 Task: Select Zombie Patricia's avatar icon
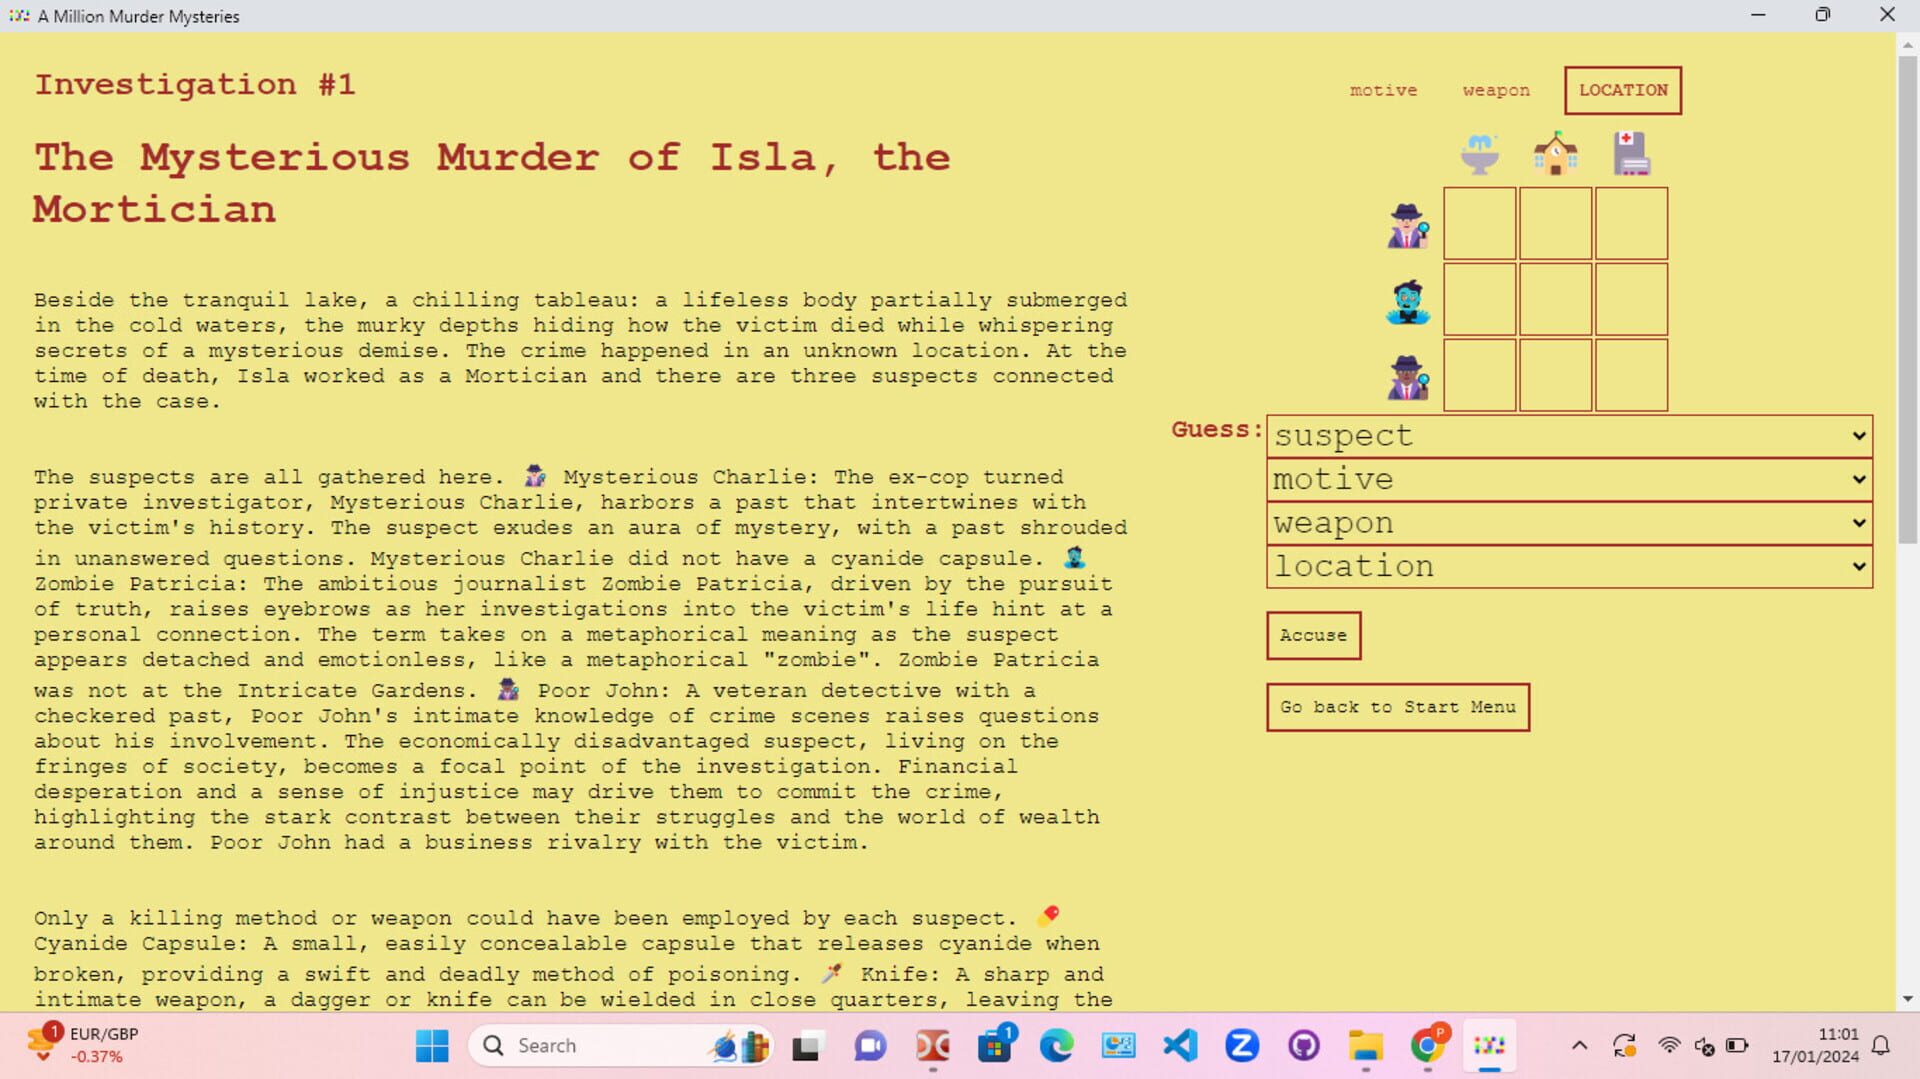pos(1408,300)
